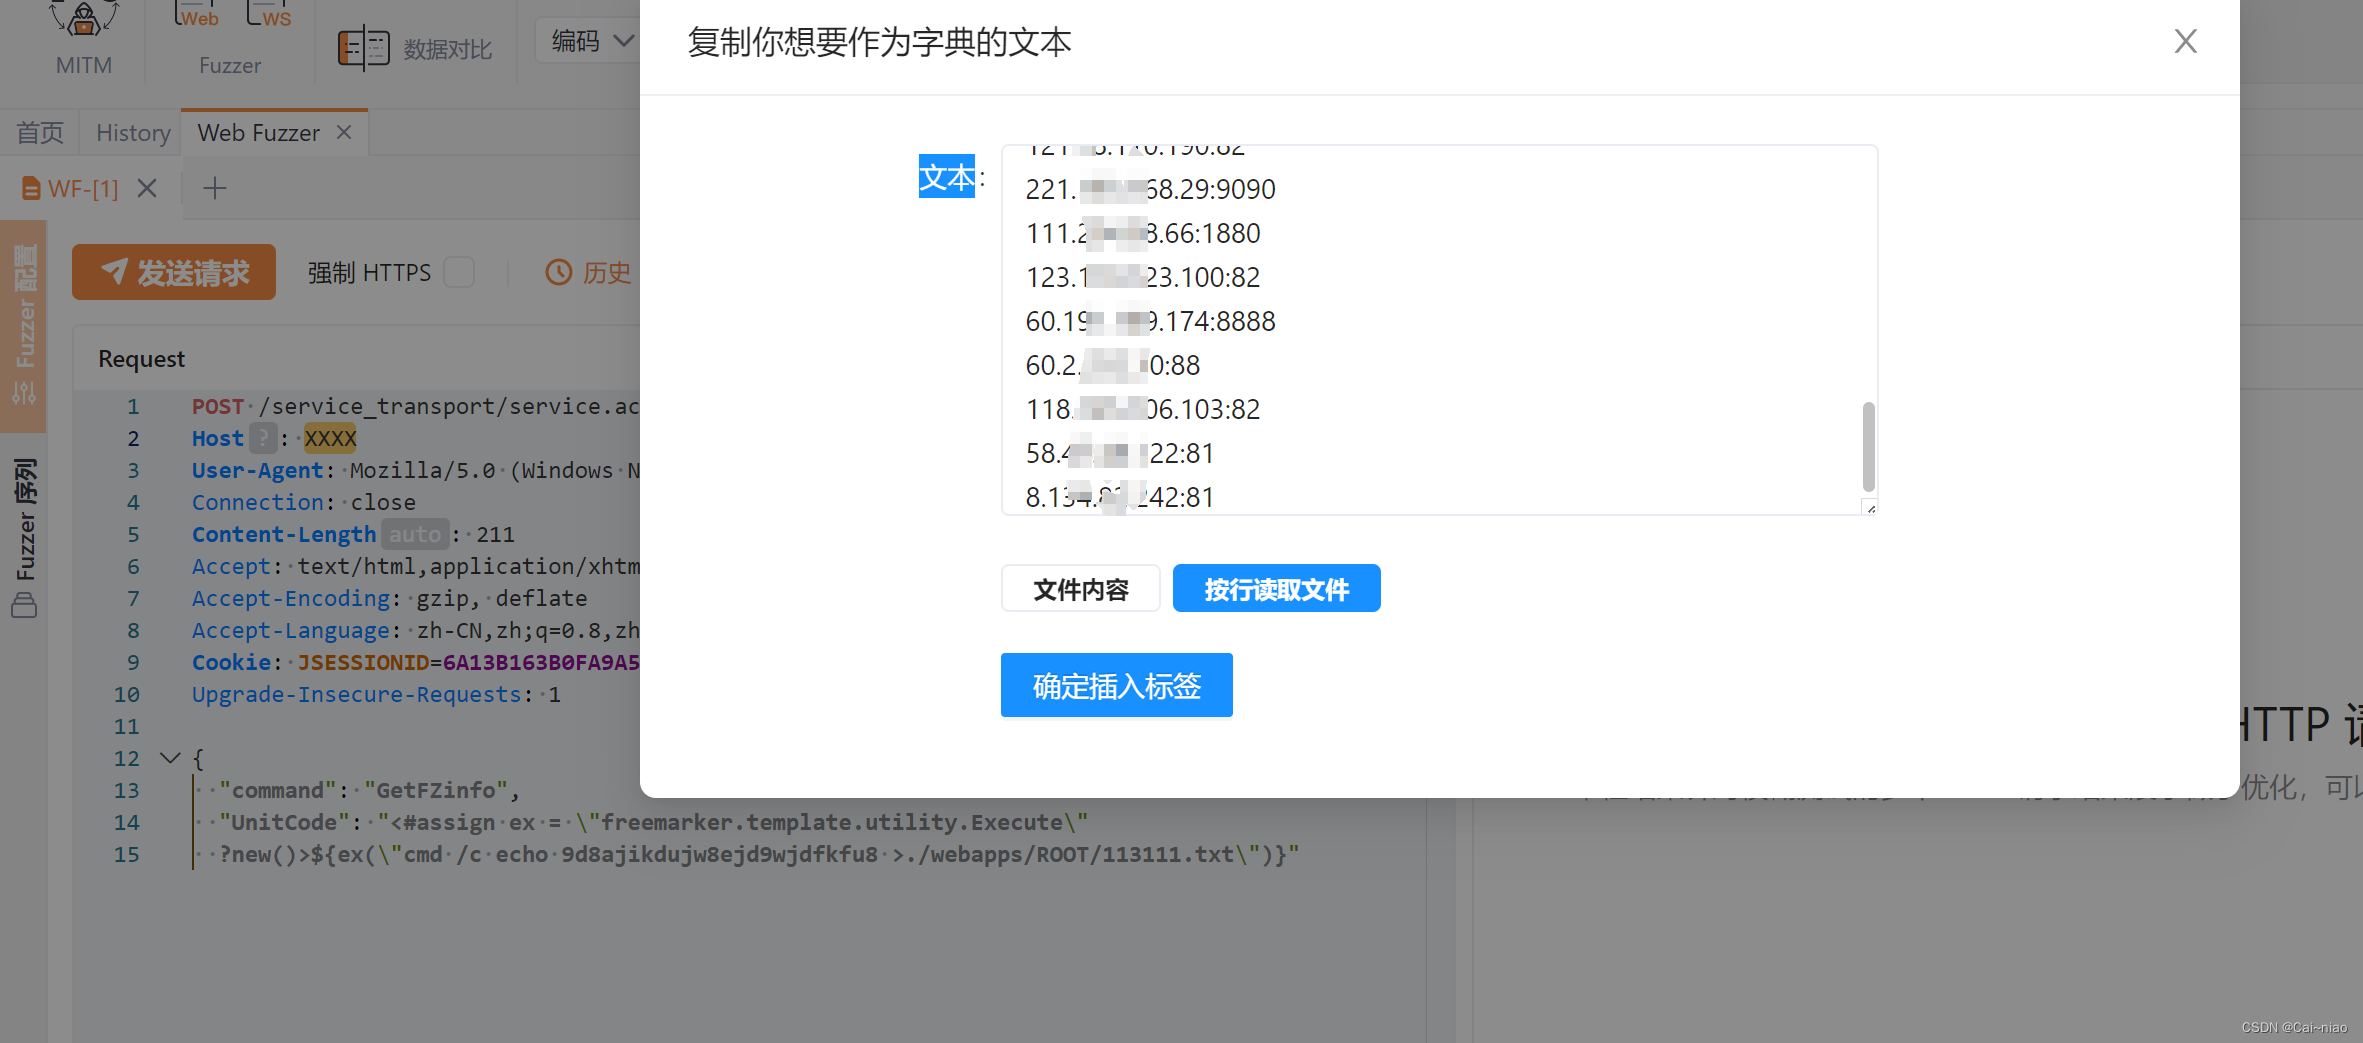Select the 文件内容 option
The image size is (2363, 1043).
tap(1080, 589)
